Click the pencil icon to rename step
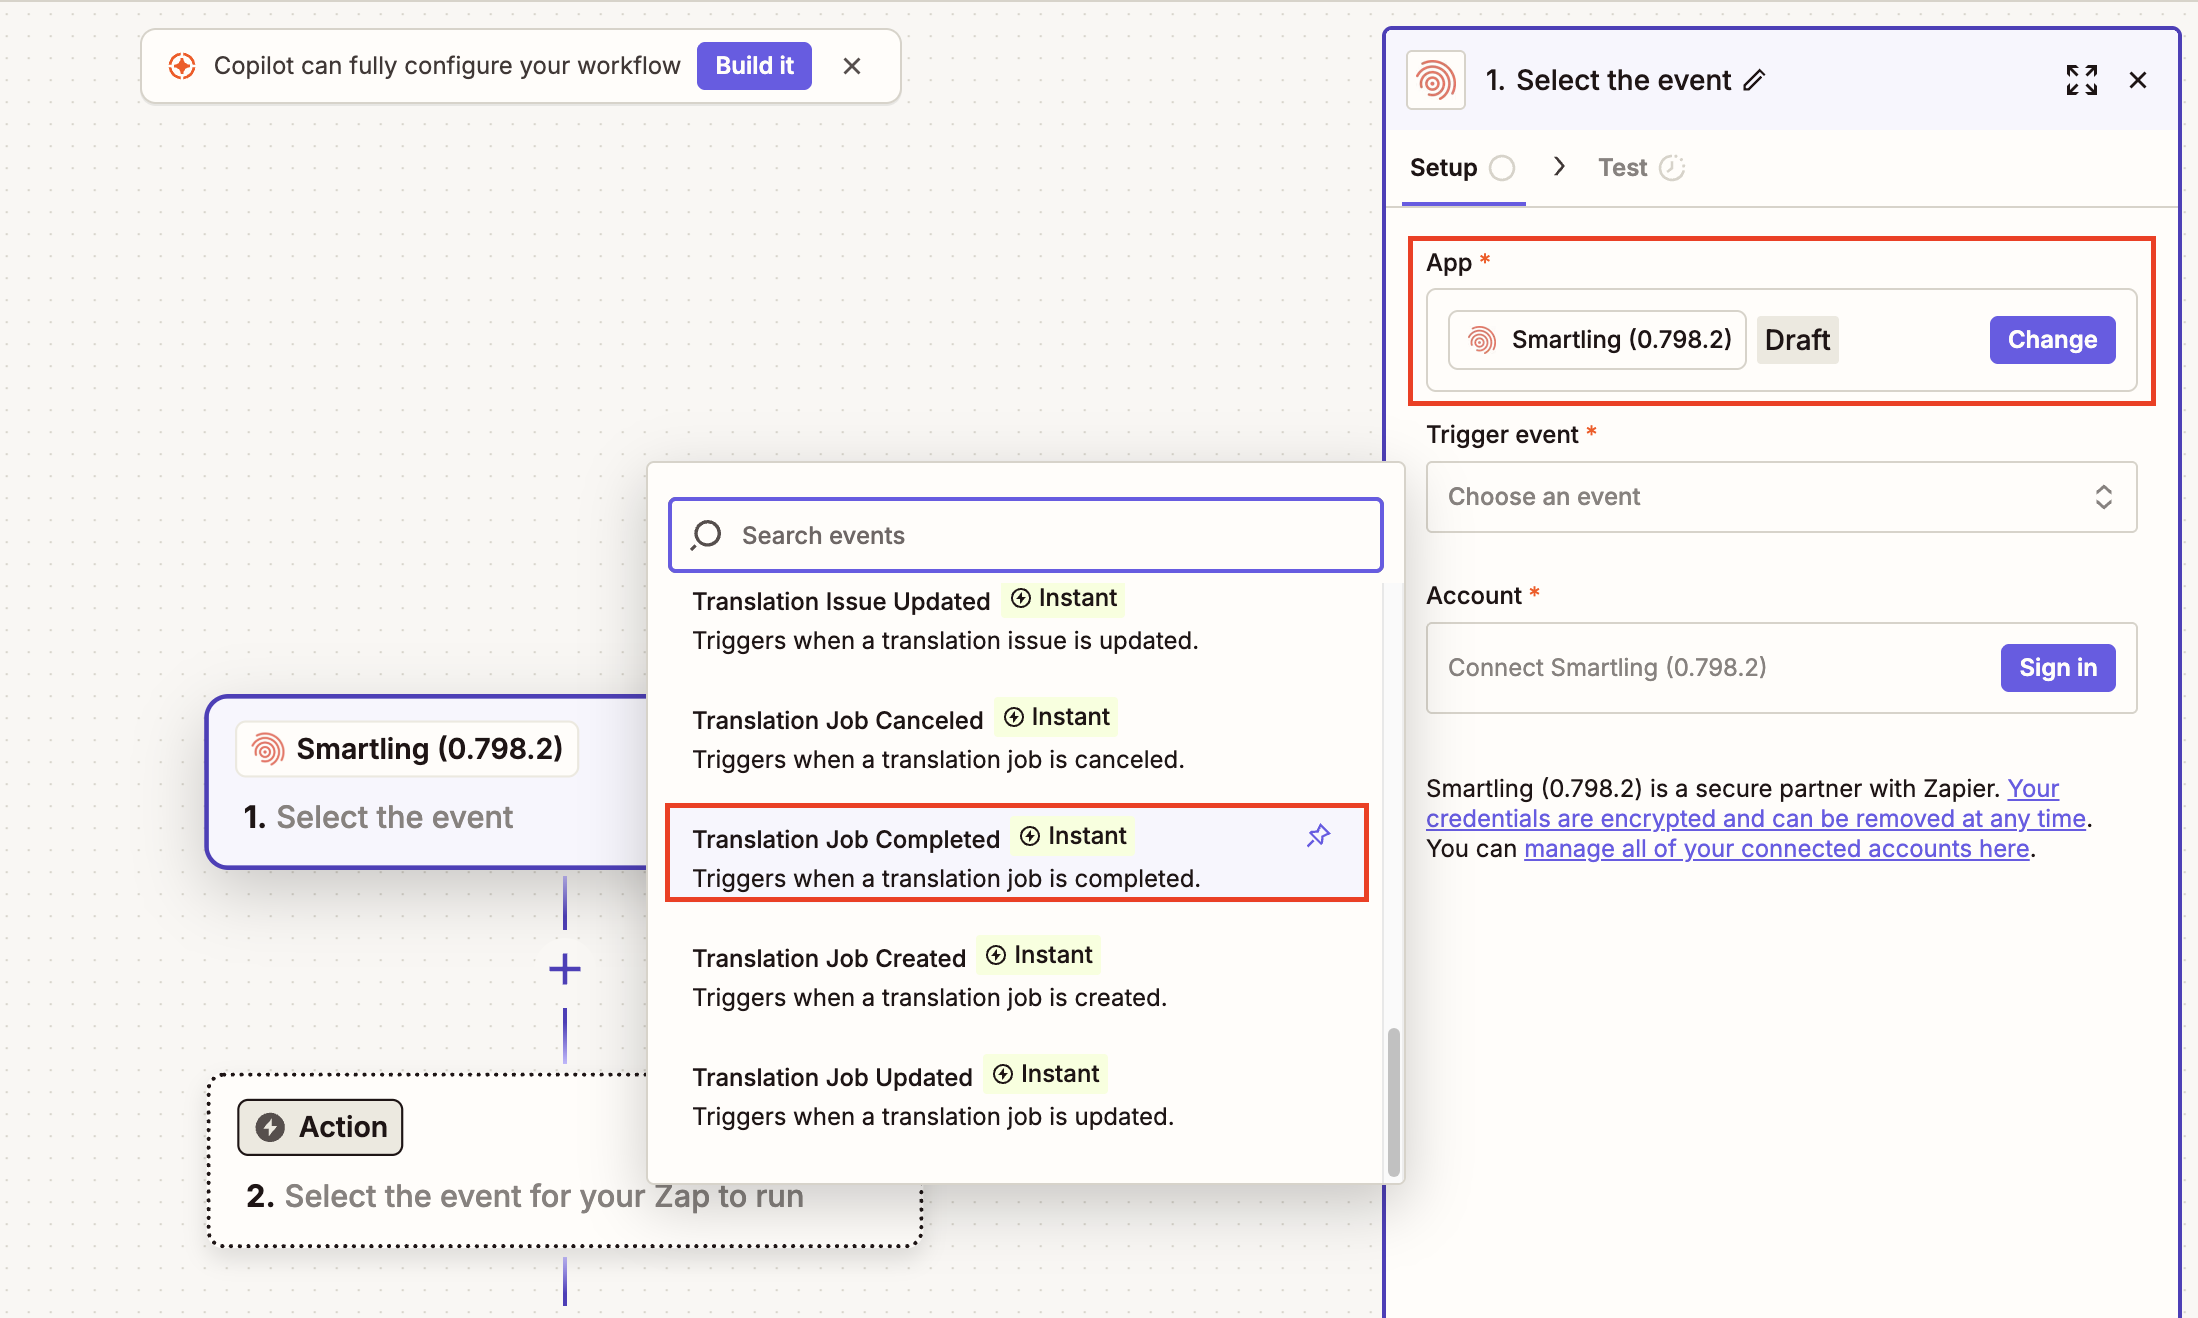Screen dimensions: 2198x1318 [1755, 80]
